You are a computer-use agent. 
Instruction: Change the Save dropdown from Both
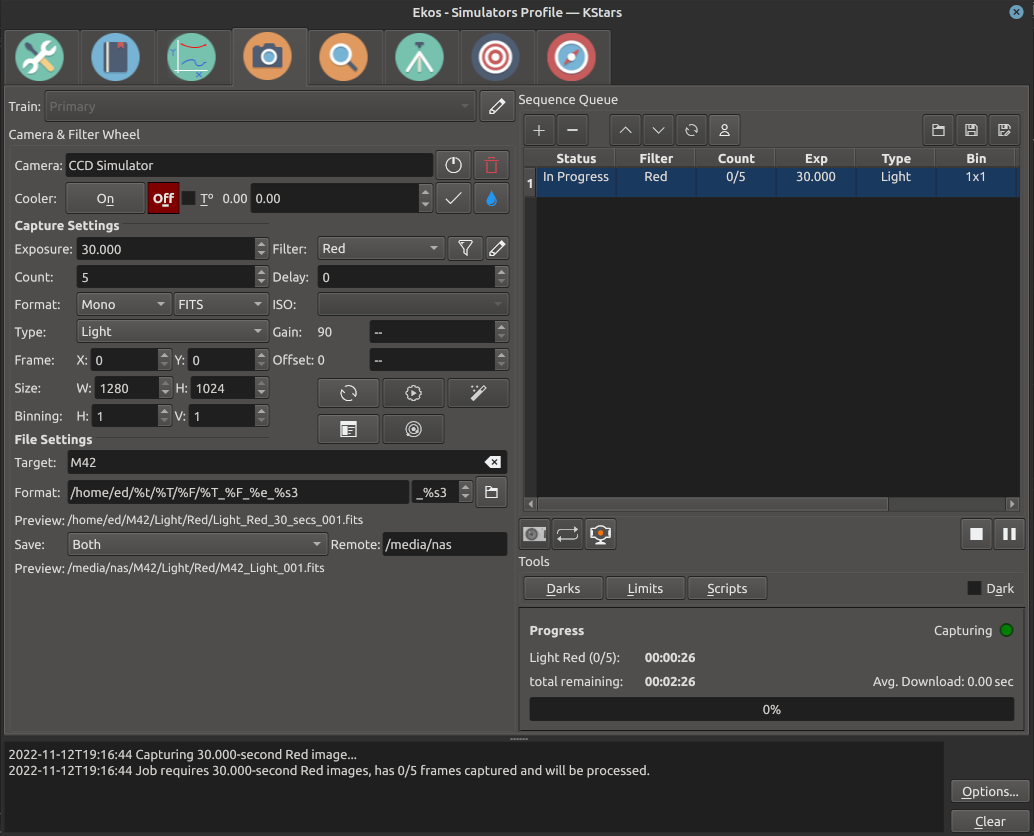click(197, 544)
